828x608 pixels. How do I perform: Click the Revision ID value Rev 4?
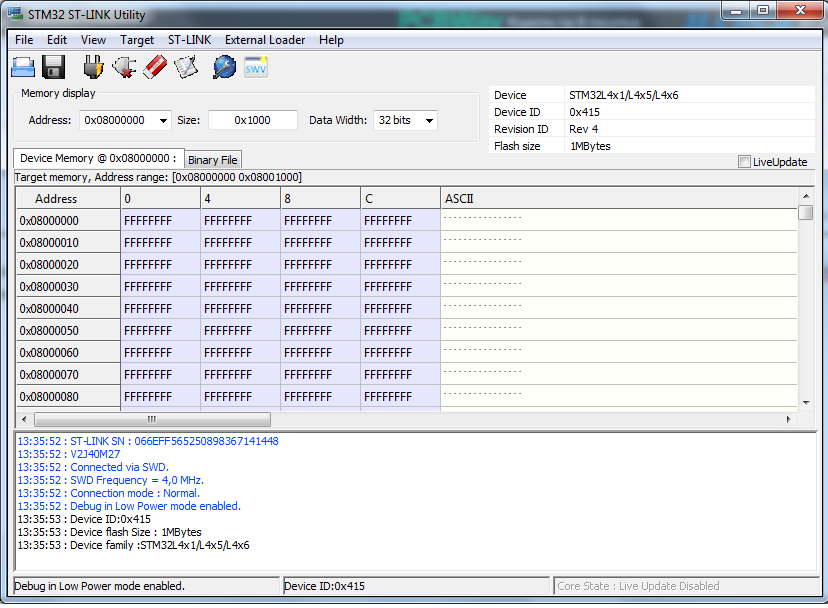pos(584,129)
